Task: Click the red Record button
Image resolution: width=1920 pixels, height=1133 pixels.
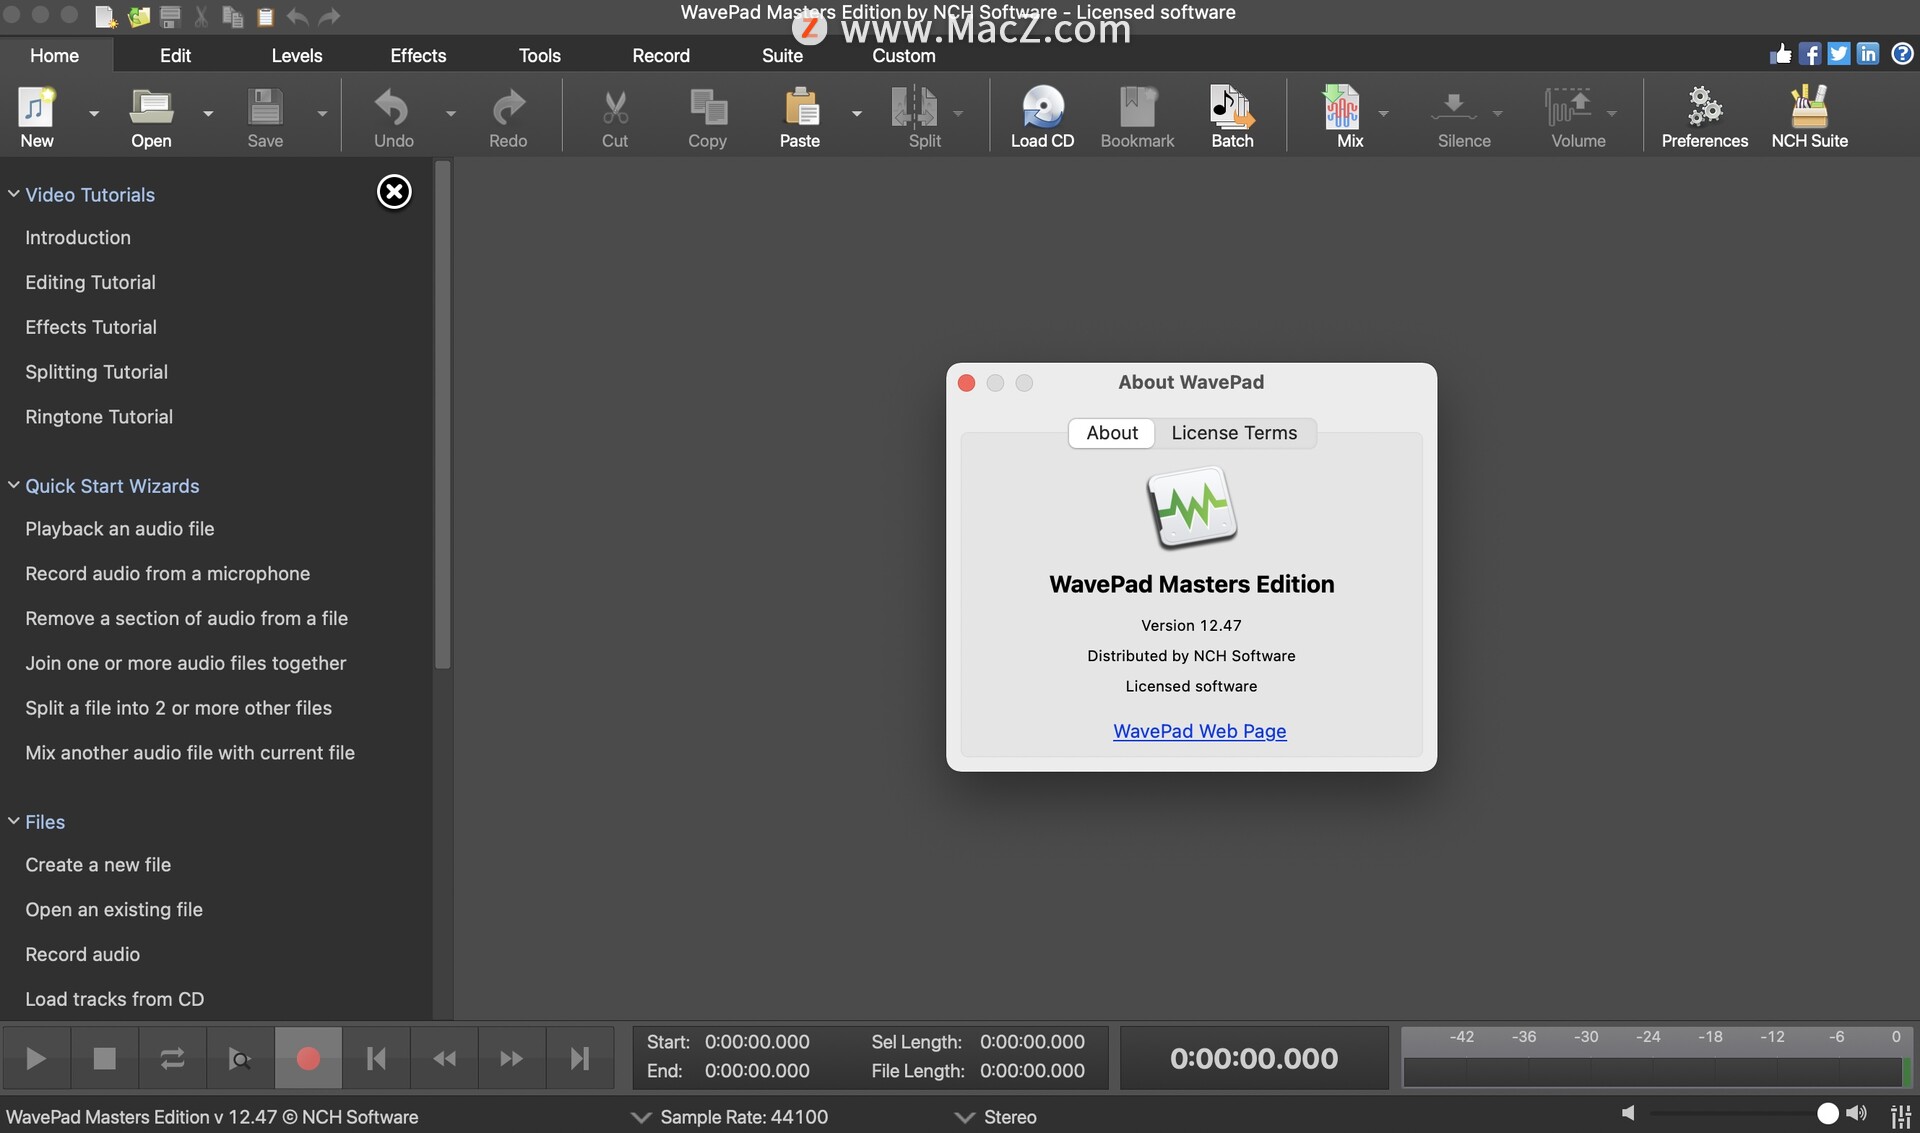Action: 308,1058
